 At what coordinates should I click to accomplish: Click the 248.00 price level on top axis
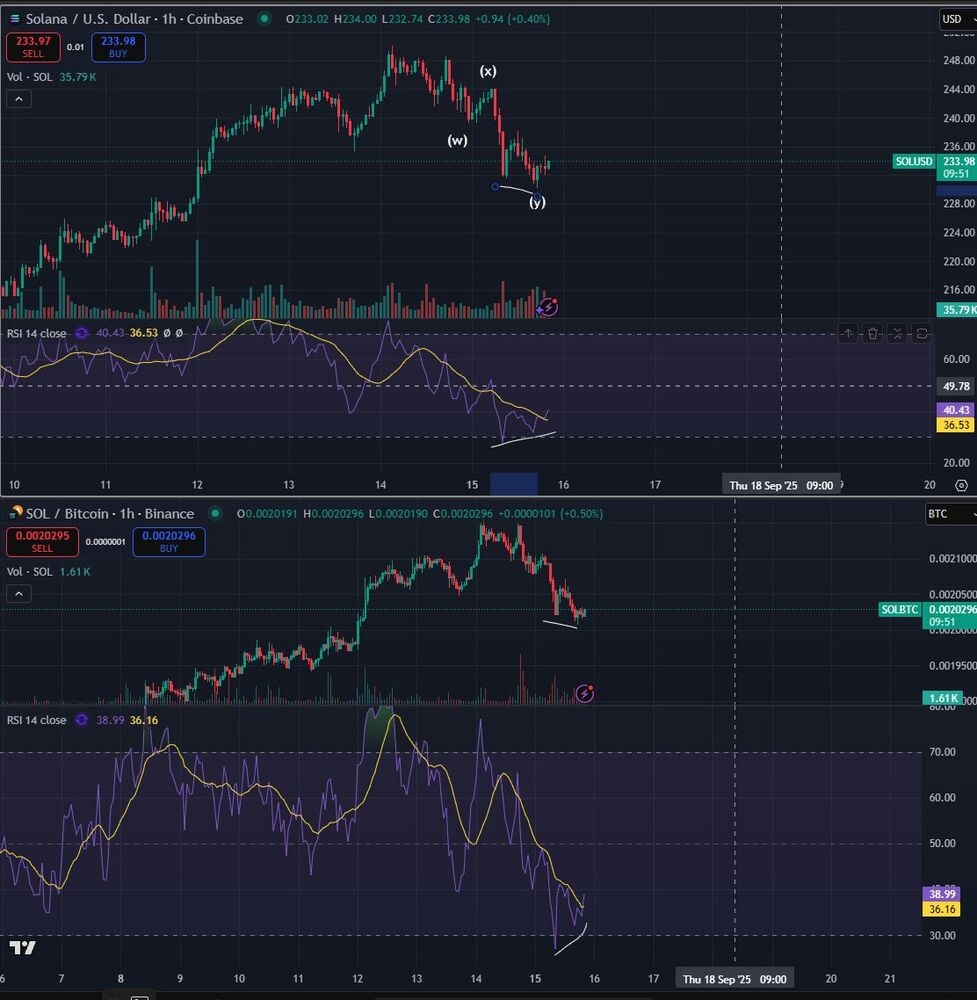click(959, 61)
